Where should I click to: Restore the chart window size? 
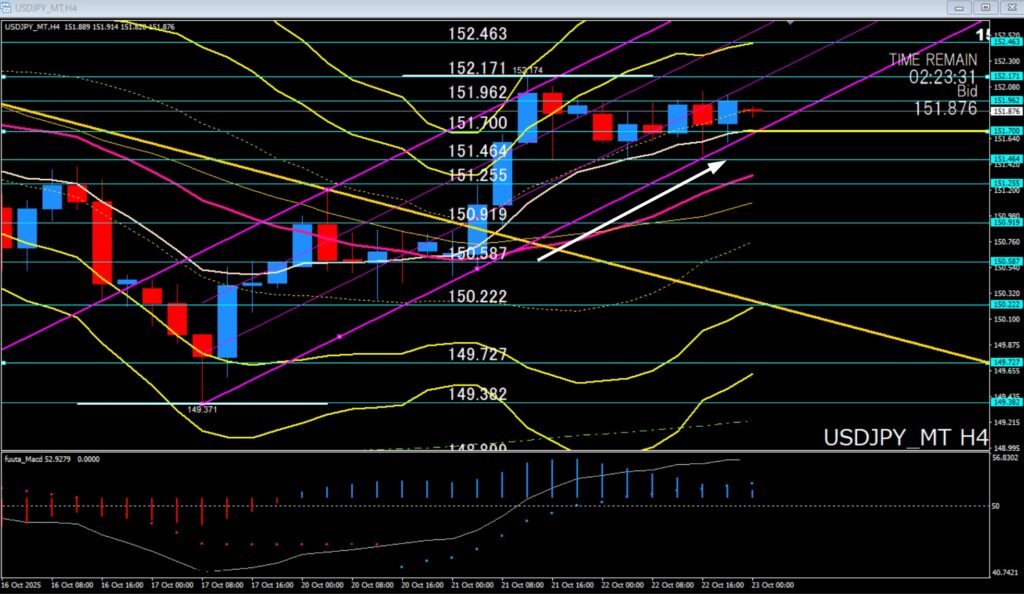pos(986,8)
